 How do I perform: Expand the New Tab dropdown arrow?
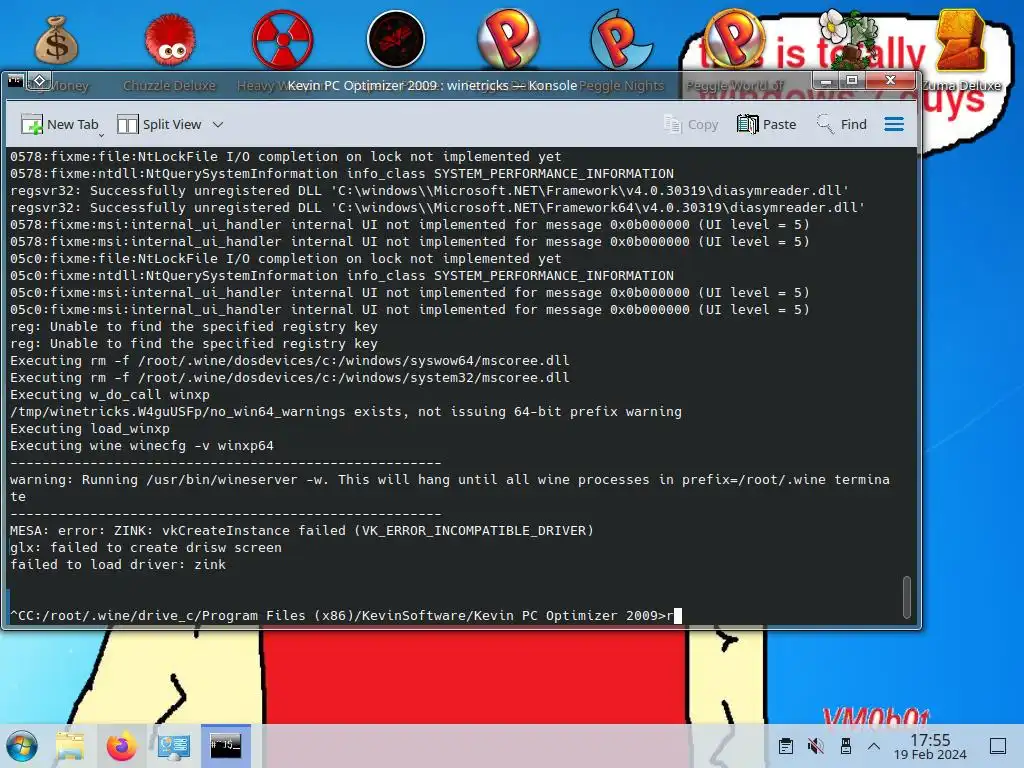coord(101,135)
